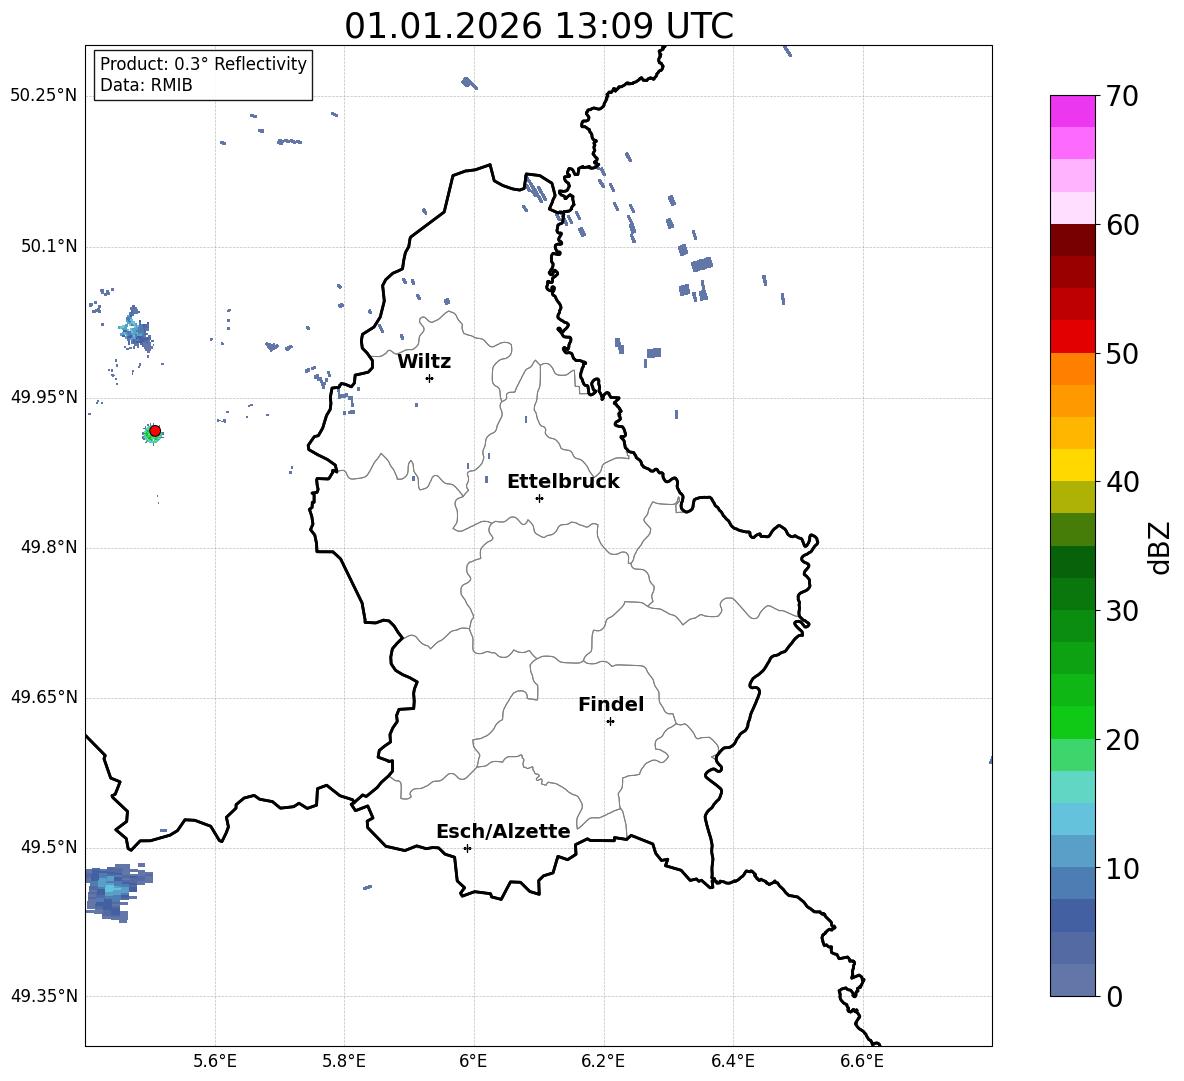The width and height of the screenshot is (1184, 1081).
Task: Click the Findel city label
Action: pos(611,704)
